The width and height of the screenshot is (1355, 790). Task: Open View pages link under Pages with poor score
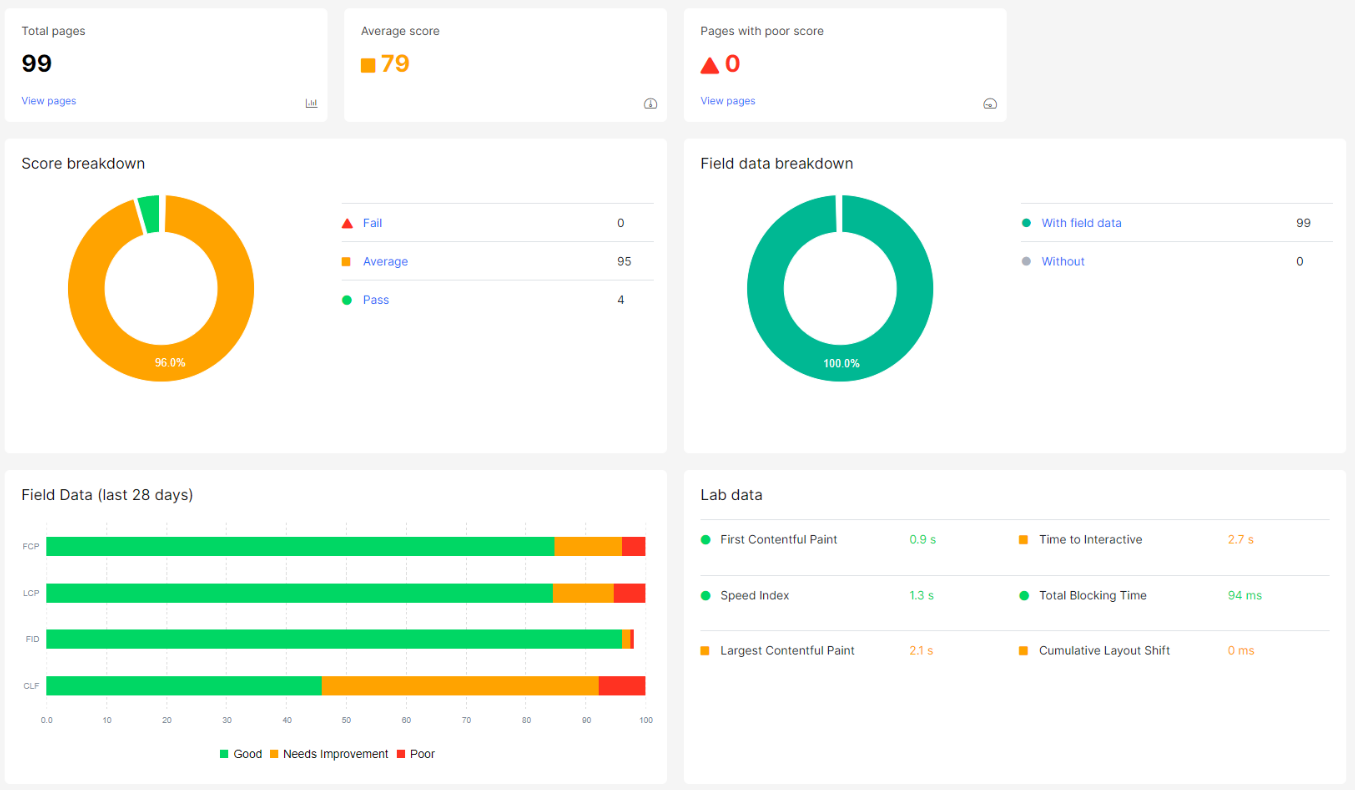tap(728, 101)
